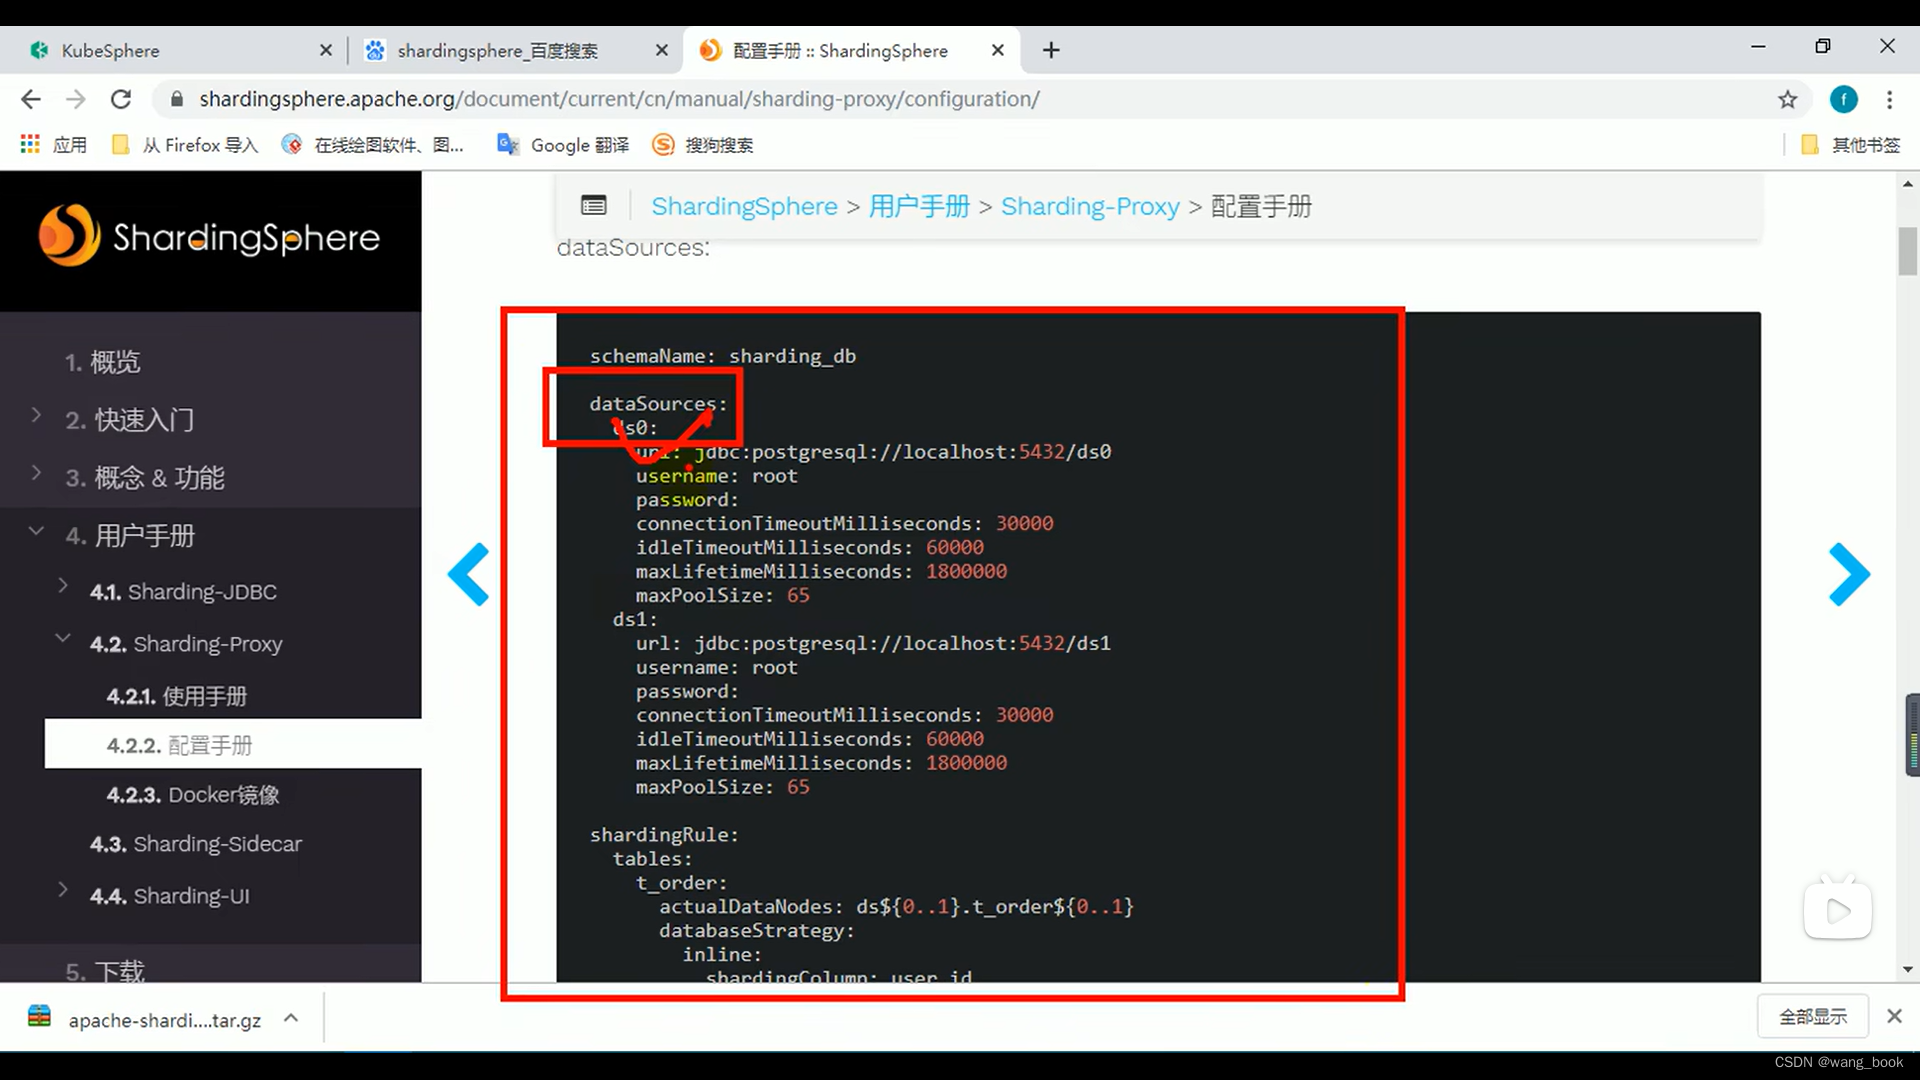The width and height of the screenshot is (1920, 1080).
Task: Close the downloads bar
Action: tap(1894, 1016)
